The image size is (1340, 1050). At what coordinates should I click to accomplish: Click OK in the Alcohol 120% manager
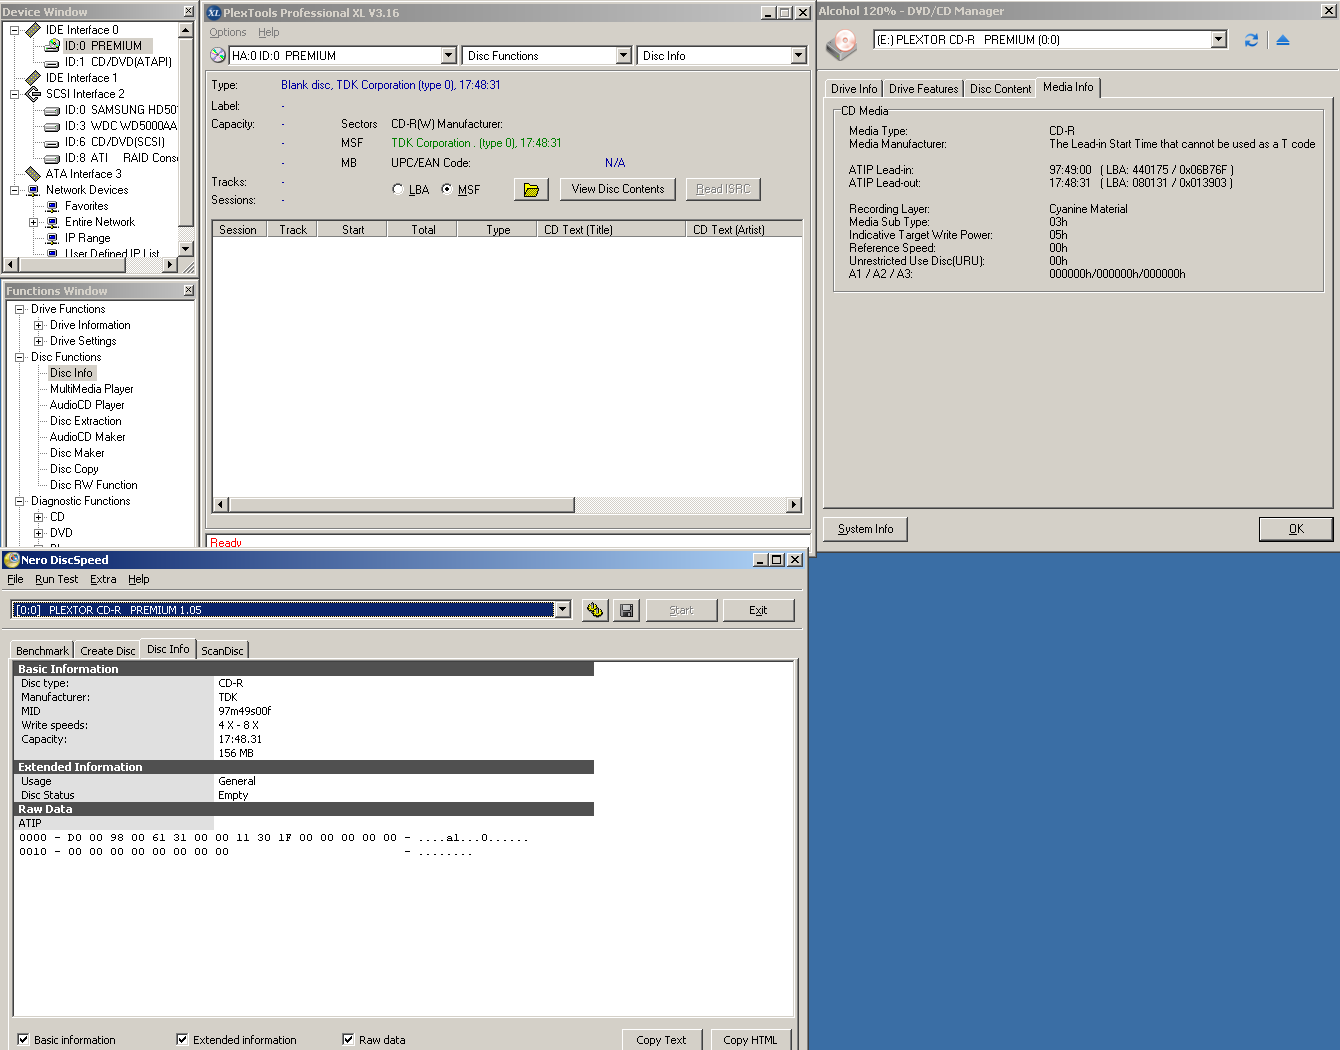coord(1296,529)
